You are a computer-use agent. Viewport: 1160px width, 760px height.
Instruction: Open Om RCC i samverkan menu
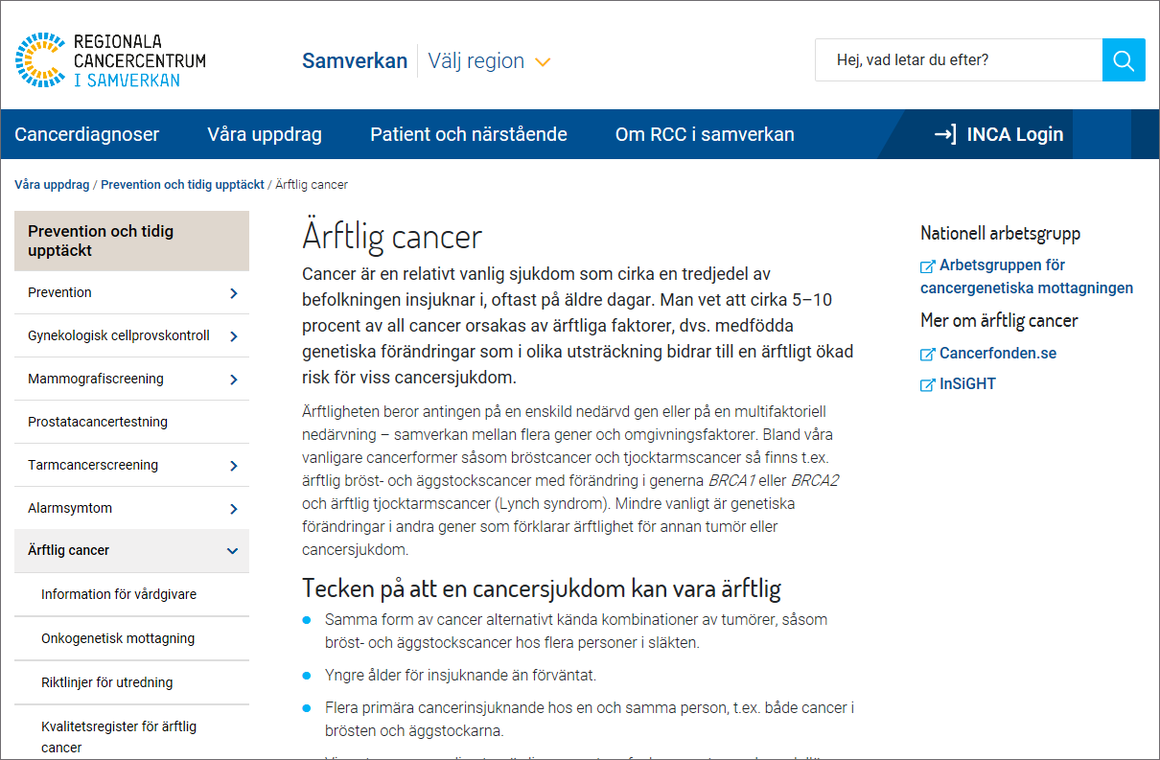(704, 134)
